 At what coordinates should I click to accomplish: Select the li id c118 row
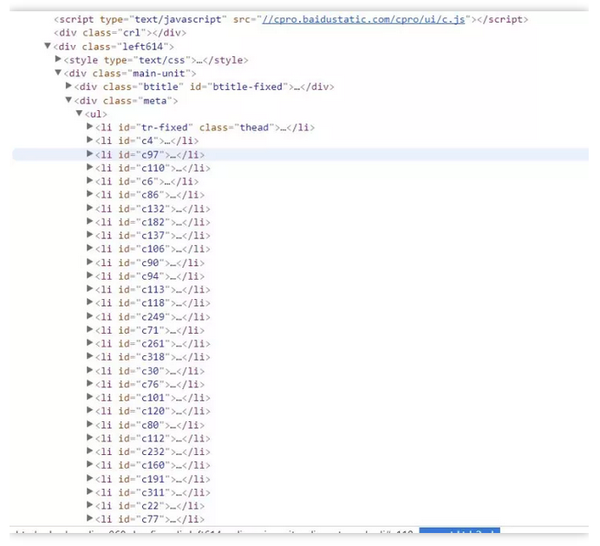152,303
